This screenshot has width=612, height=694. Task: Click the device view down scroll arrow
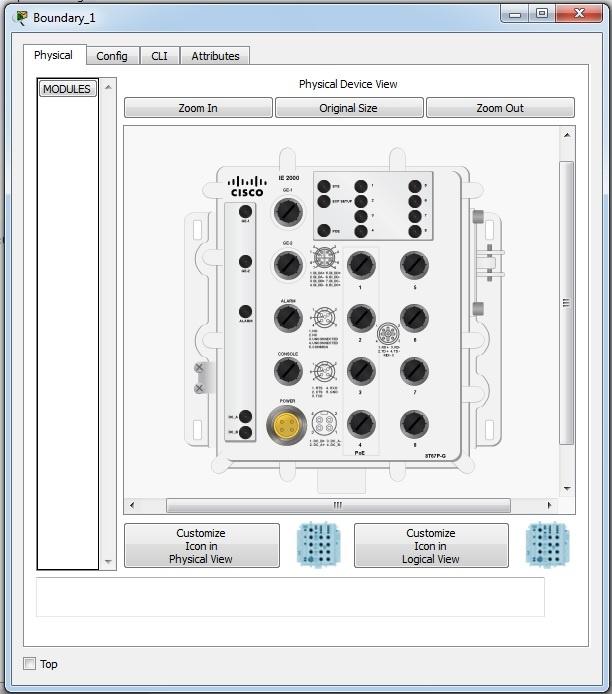567,489
